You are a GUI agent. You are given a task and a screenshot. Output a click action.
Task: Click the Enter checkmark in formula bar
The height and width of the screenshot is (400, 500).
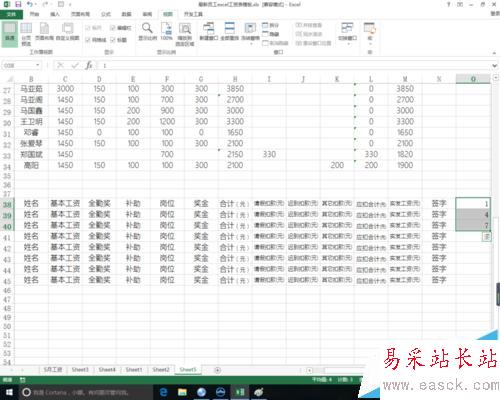point(75,65)
